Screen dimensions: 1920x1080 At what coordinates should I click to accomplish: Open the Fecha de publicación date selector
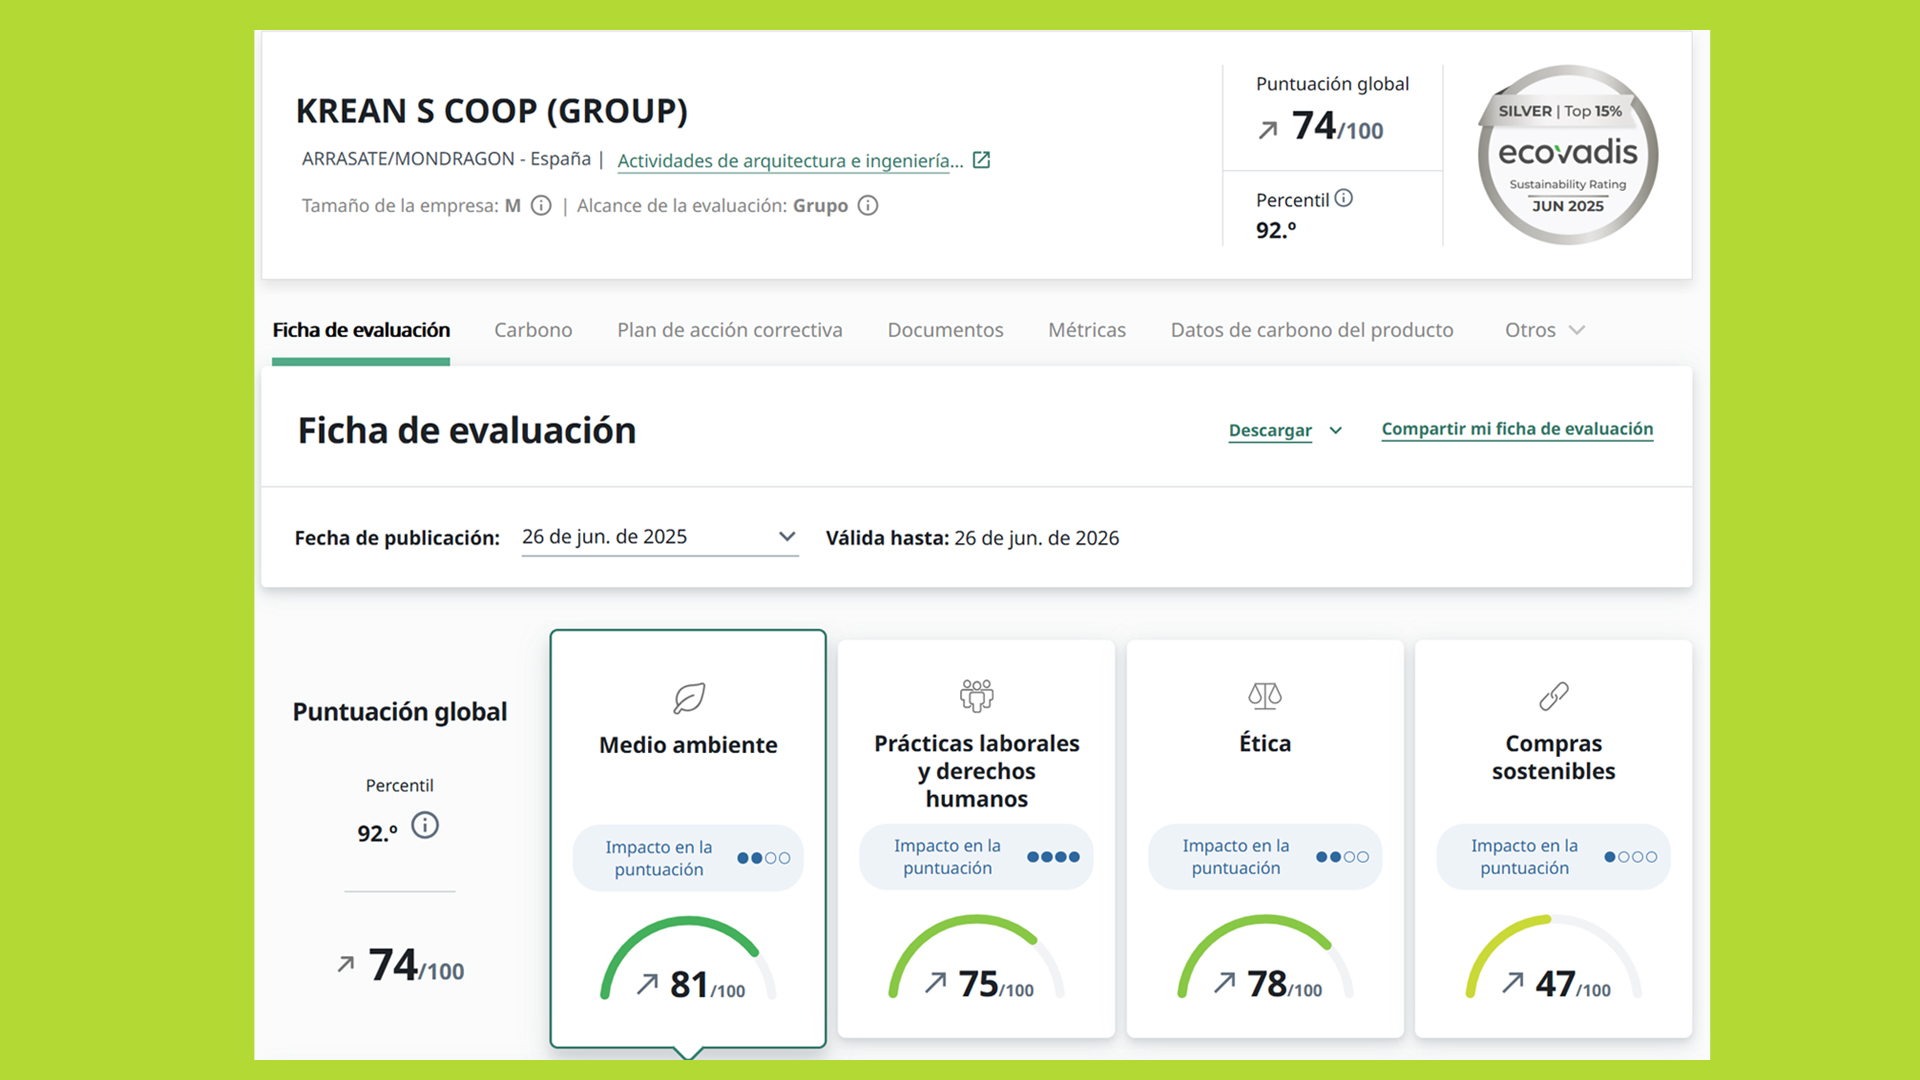(x=660, y=537)
